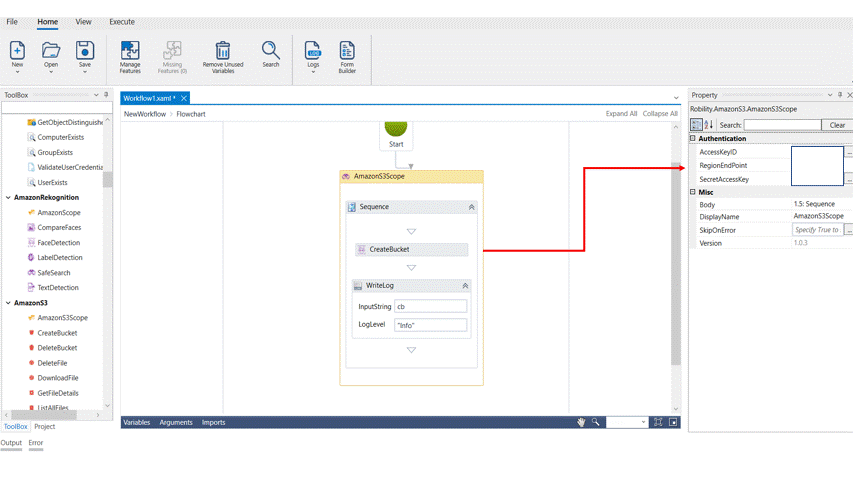Switch to the Execute menu tab
This screenshot has height=480, width=853.
(122, 21)
